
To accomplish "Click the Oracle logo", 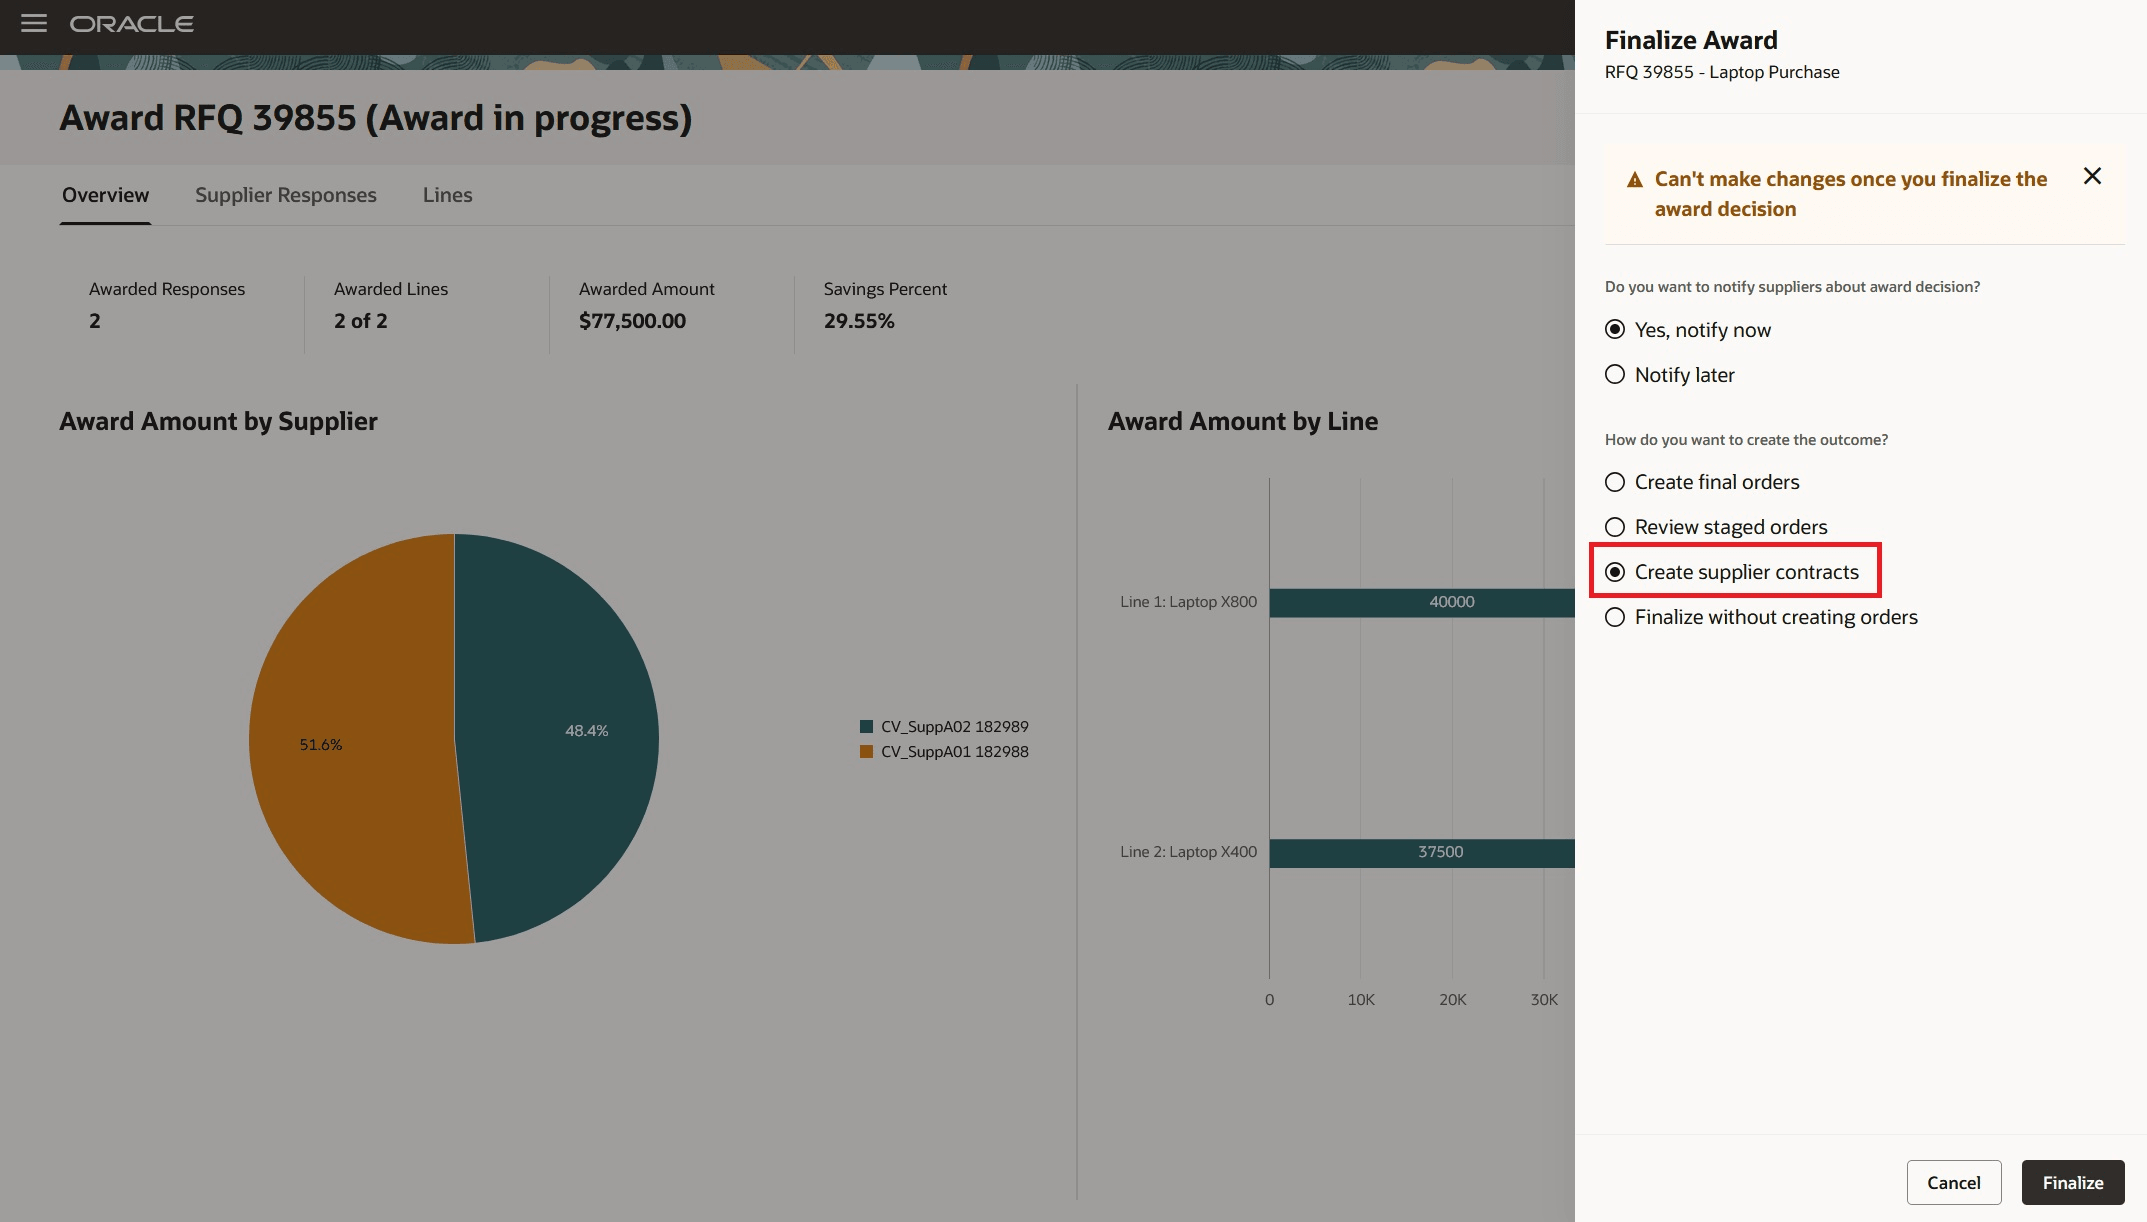I will pos(131,24).
